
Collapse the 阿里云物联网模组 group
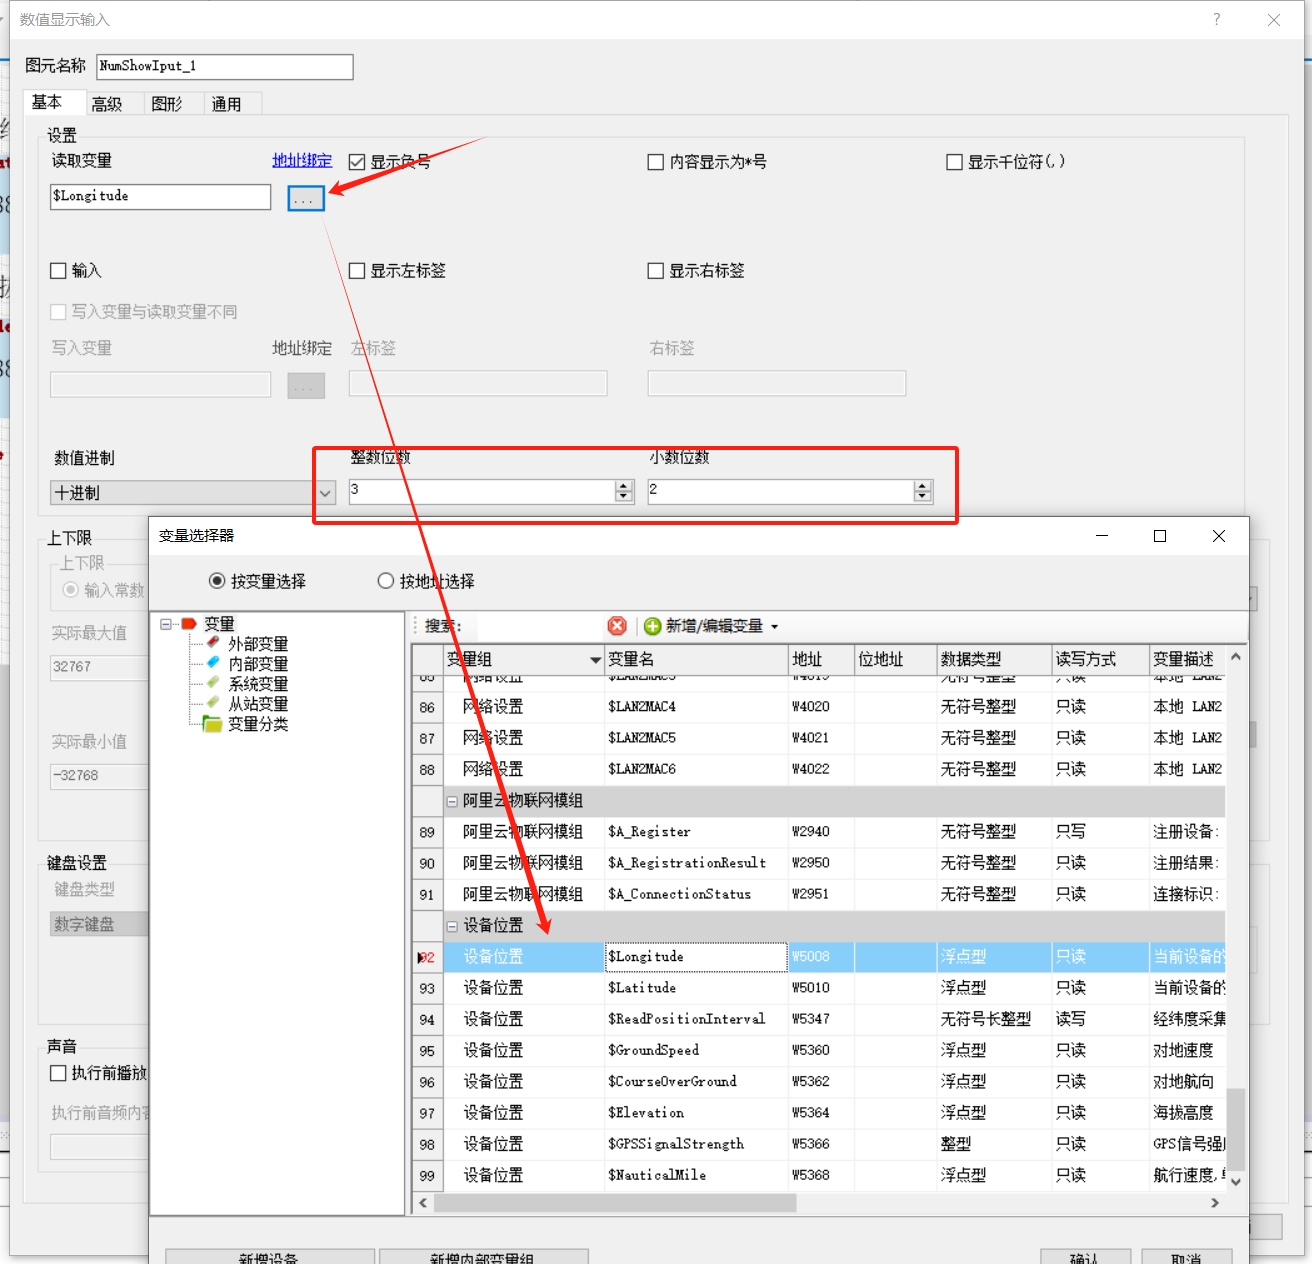click(452, 801)
